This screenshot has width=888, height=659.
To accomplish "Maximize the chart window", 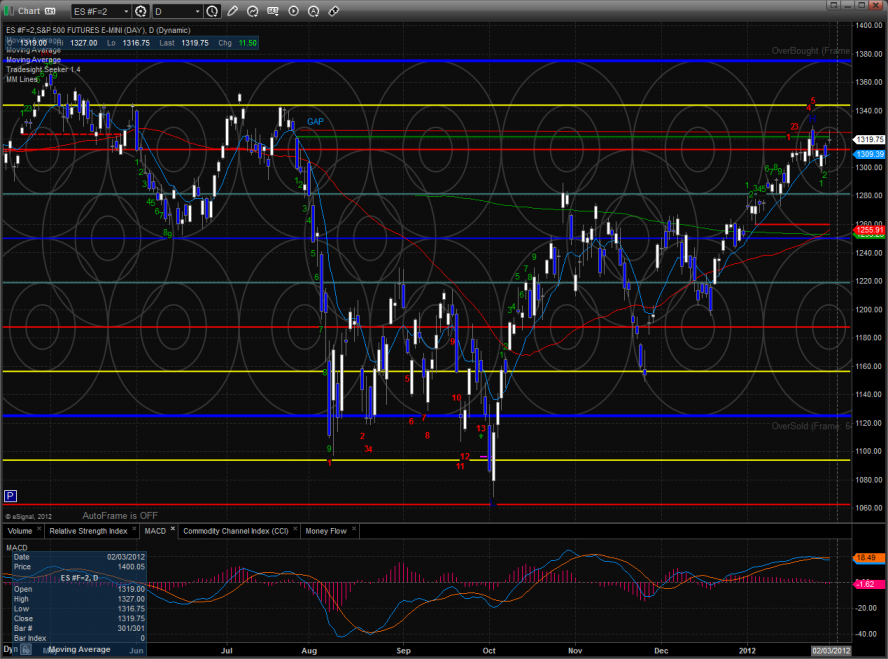I will tap(861, 5).
